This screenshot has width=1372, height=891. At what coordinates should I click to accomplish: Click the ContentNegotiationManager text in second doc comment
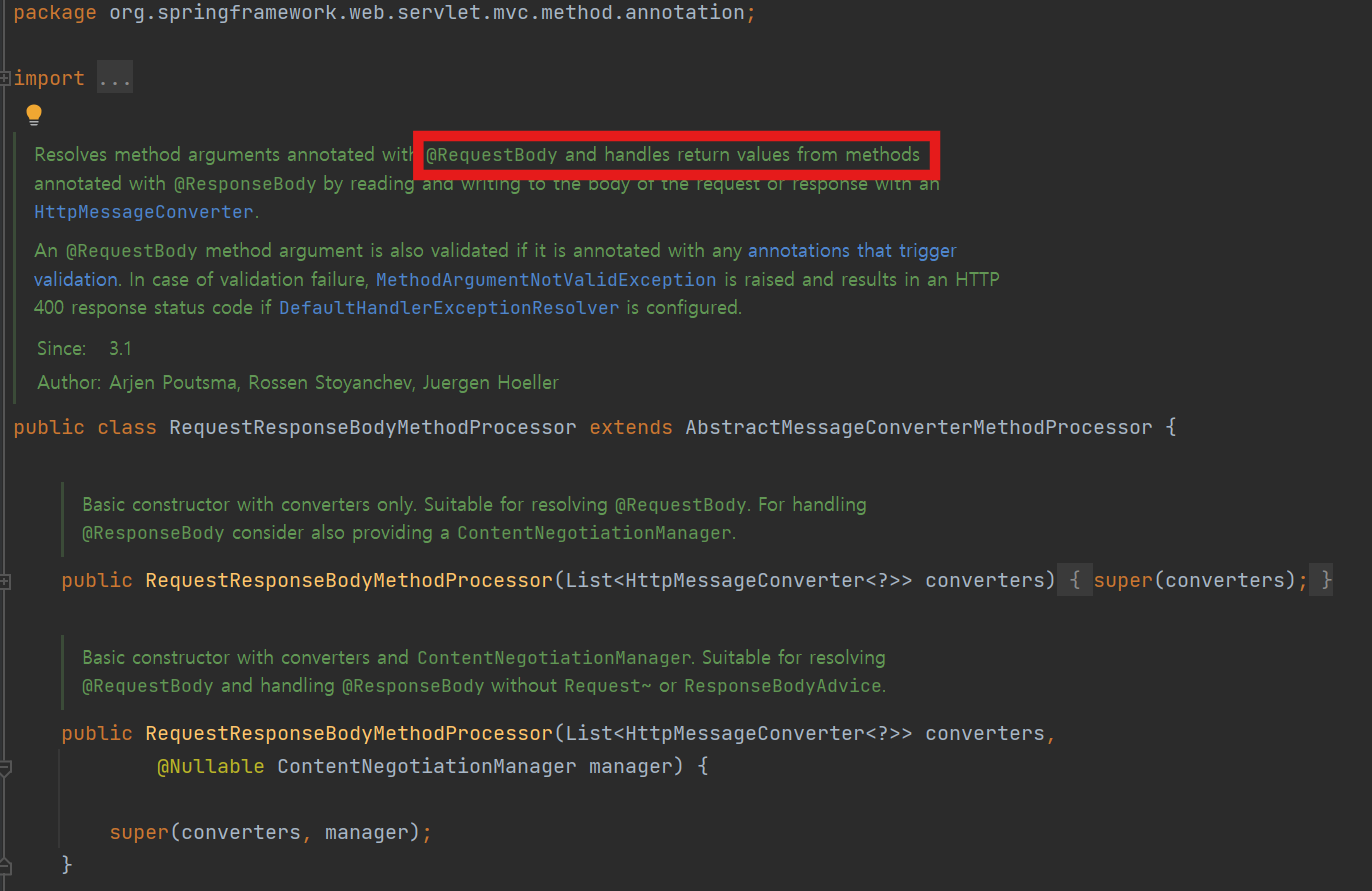pos(553,658)
